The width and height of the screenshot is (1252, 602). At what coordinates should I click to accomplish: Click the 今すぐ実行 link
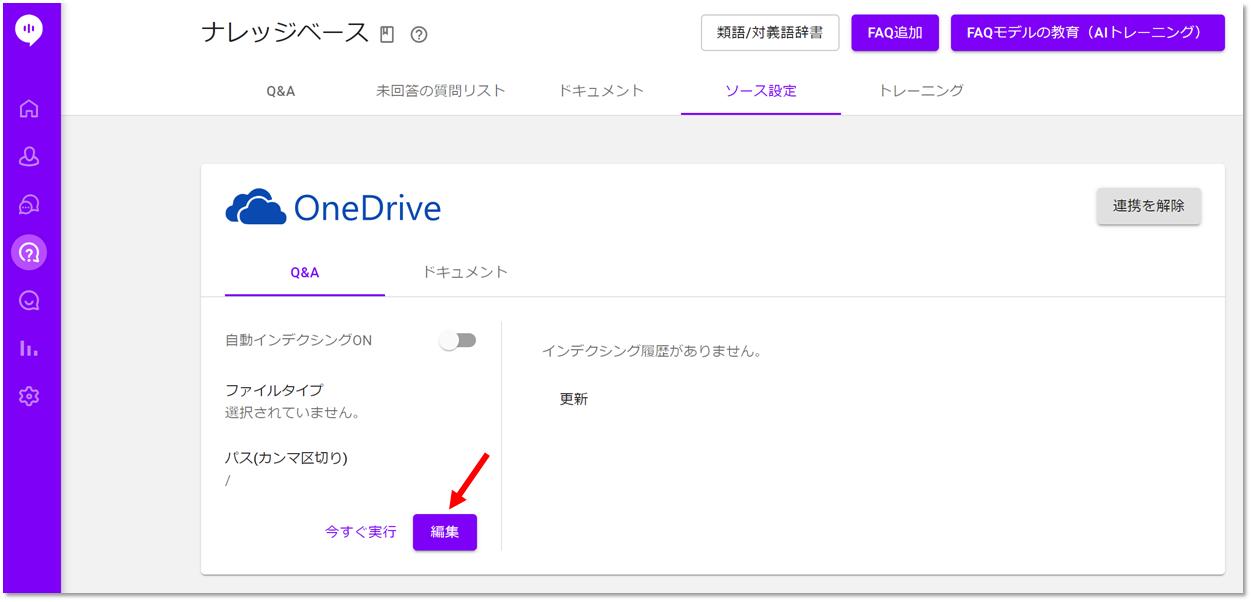[x=361, y=532]
